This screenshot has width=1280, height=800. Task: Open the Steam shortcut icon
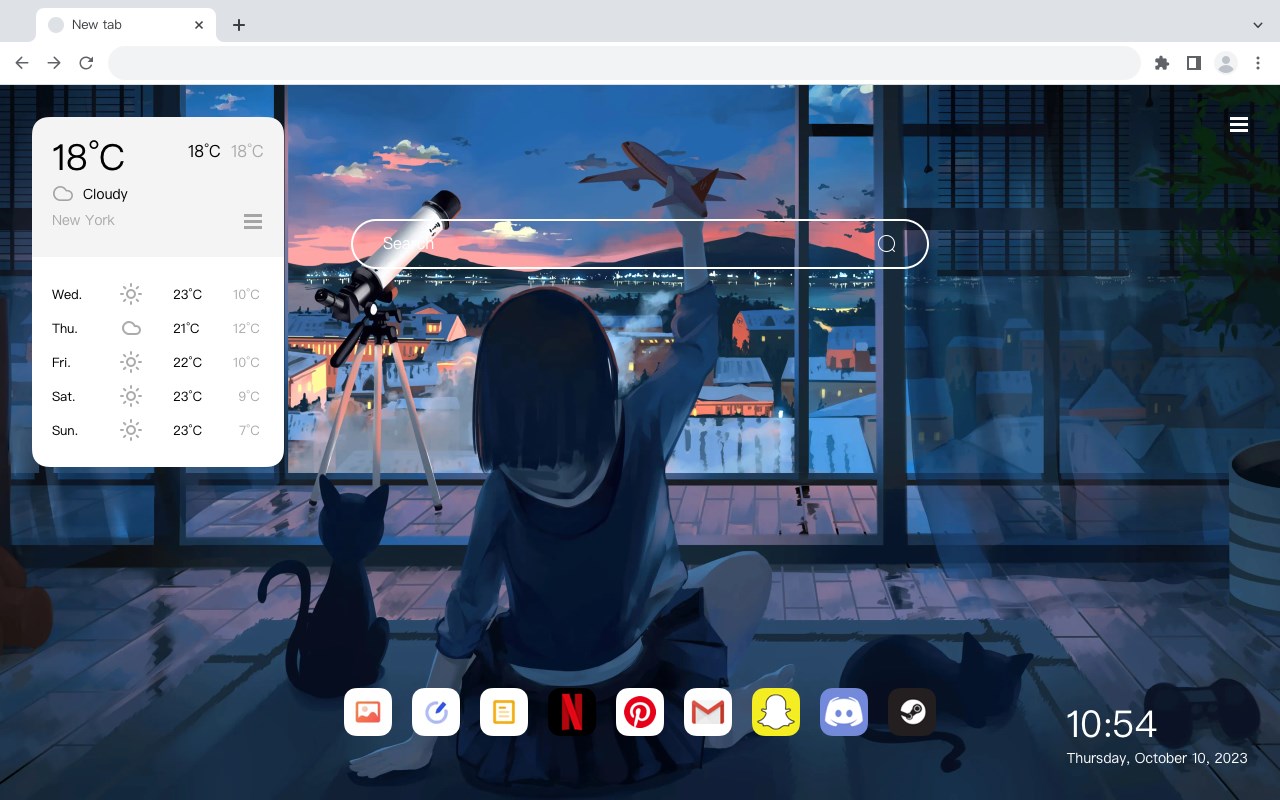pyautogui.click(x=912, y=712)
